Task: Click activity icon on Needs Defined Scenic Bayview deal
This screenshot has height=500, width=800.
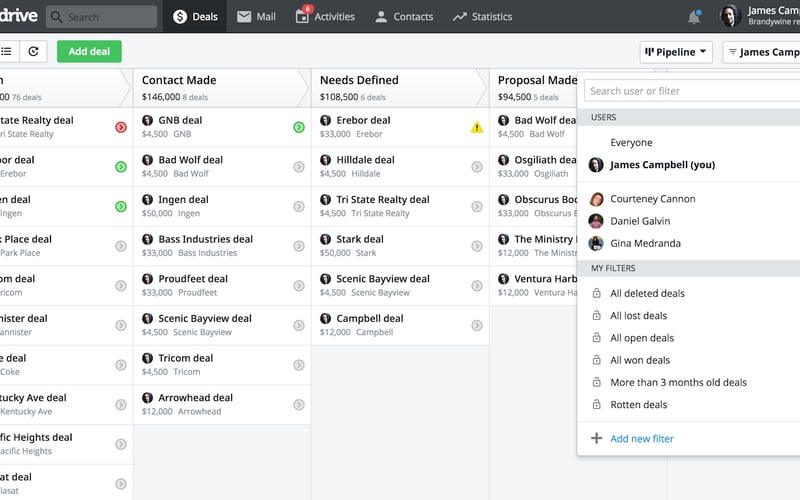Action: point(477,286)
